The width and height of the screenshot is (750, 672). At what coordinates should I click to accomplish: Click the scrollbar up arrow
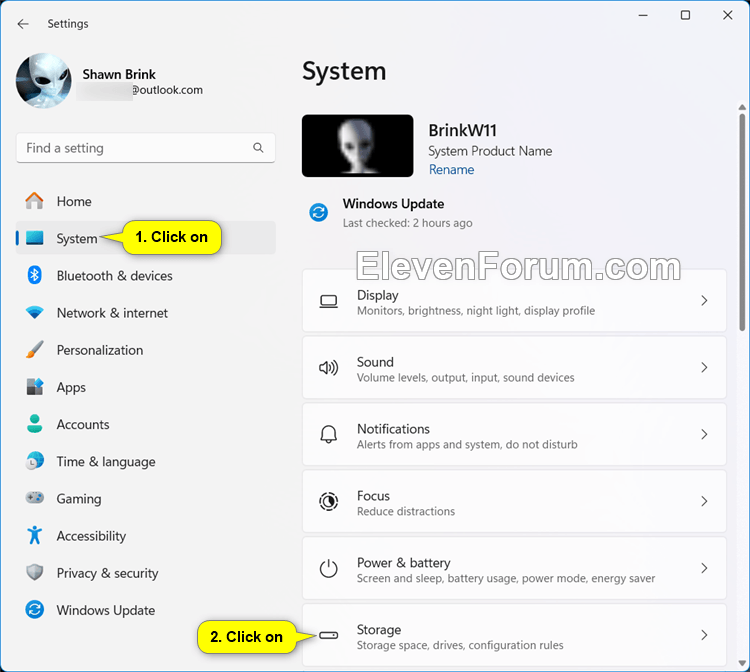742,107
